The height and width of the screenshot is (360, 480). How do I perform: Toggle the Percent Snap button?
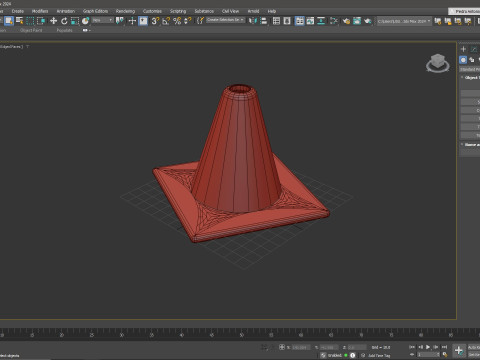(177, 21)
